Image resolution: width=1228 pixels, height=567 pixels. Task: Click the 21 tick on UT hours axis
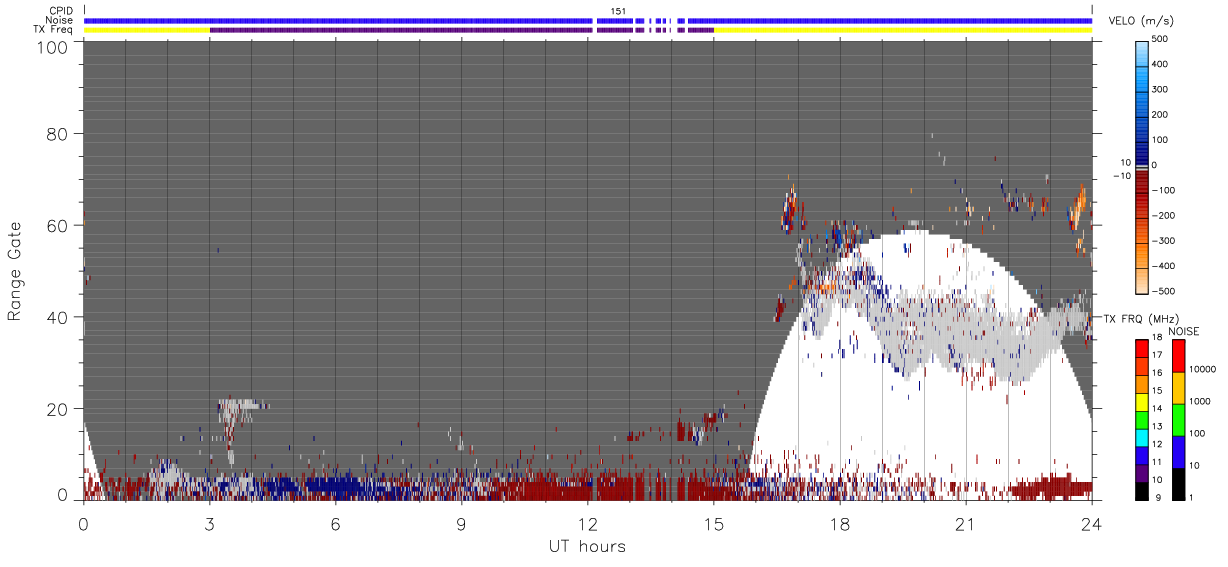[966, 524]
